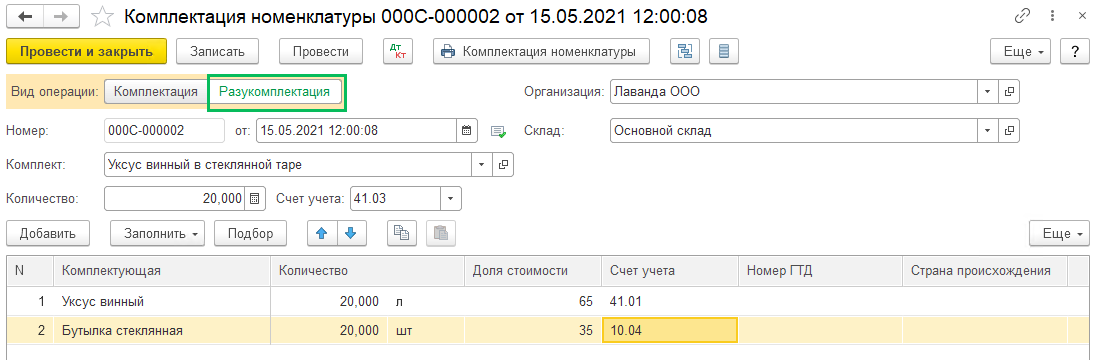The image size is (1105, 360).
Task: Copy selected rows icon in table toolbar
Action: pos(402,233)
